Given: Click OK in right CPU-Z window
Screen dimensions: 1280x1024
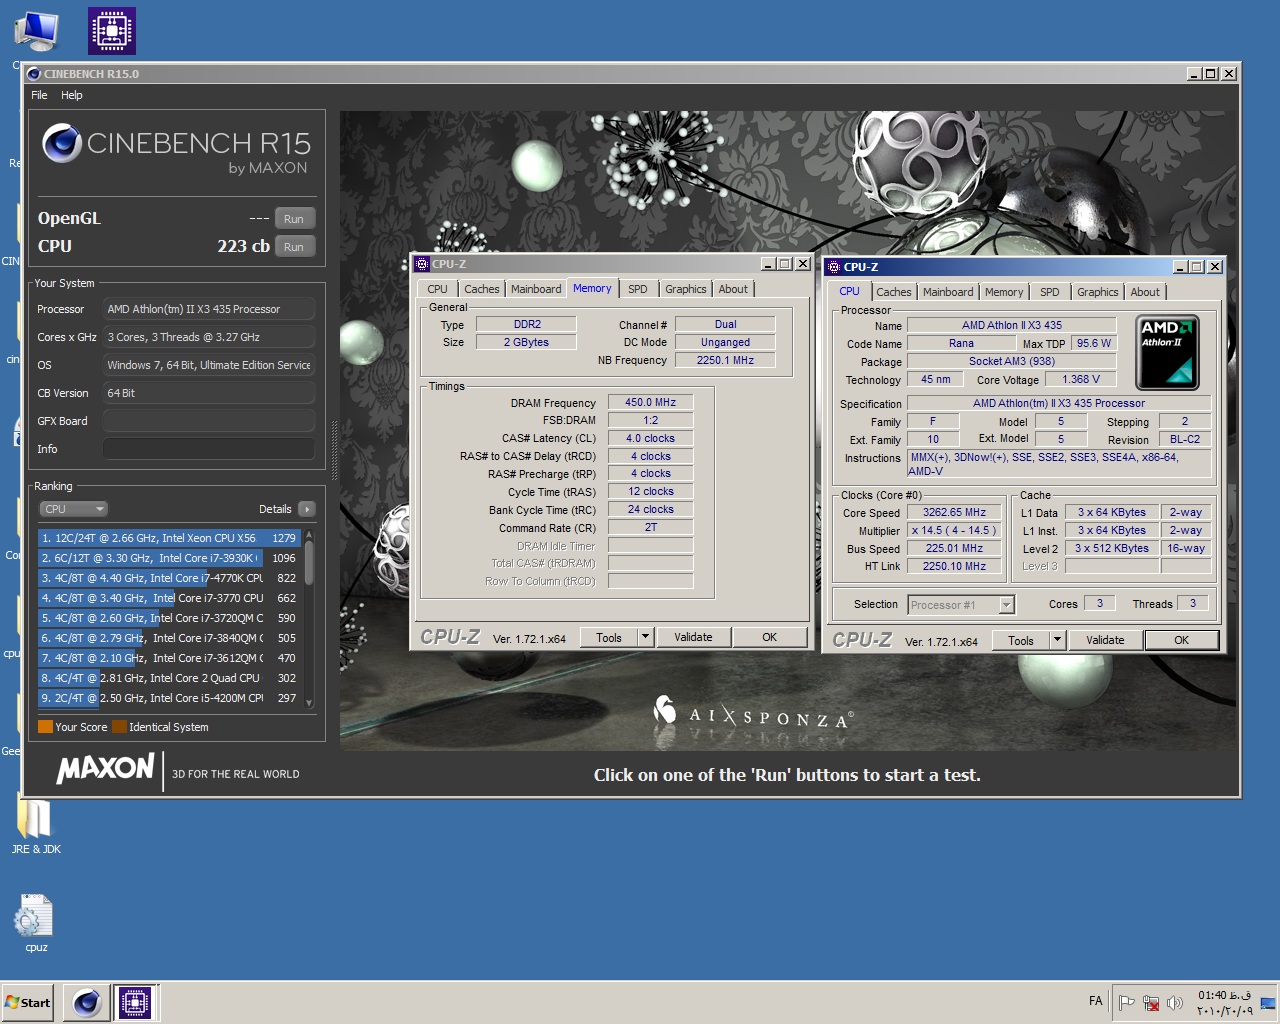Looking at the screenshot, I should coord(1182,640).
